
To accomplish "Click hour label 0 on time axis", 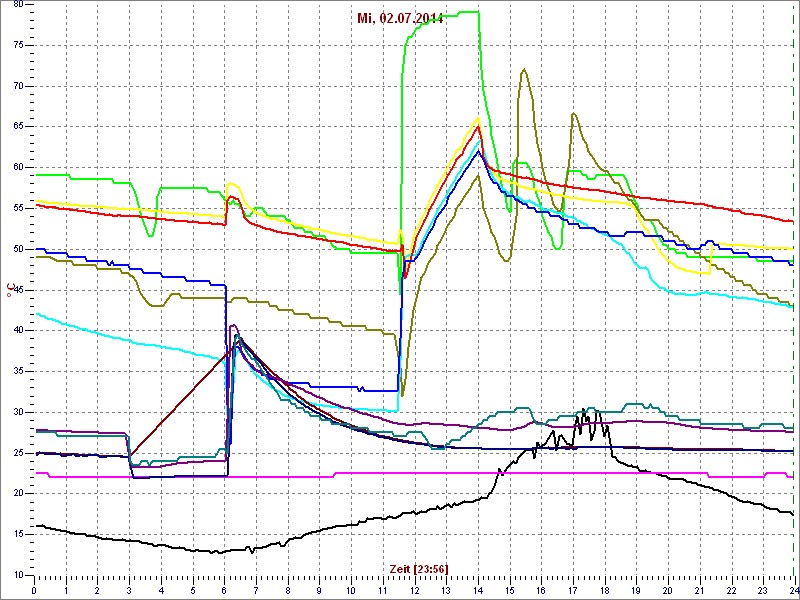I will tap(34, 590).
